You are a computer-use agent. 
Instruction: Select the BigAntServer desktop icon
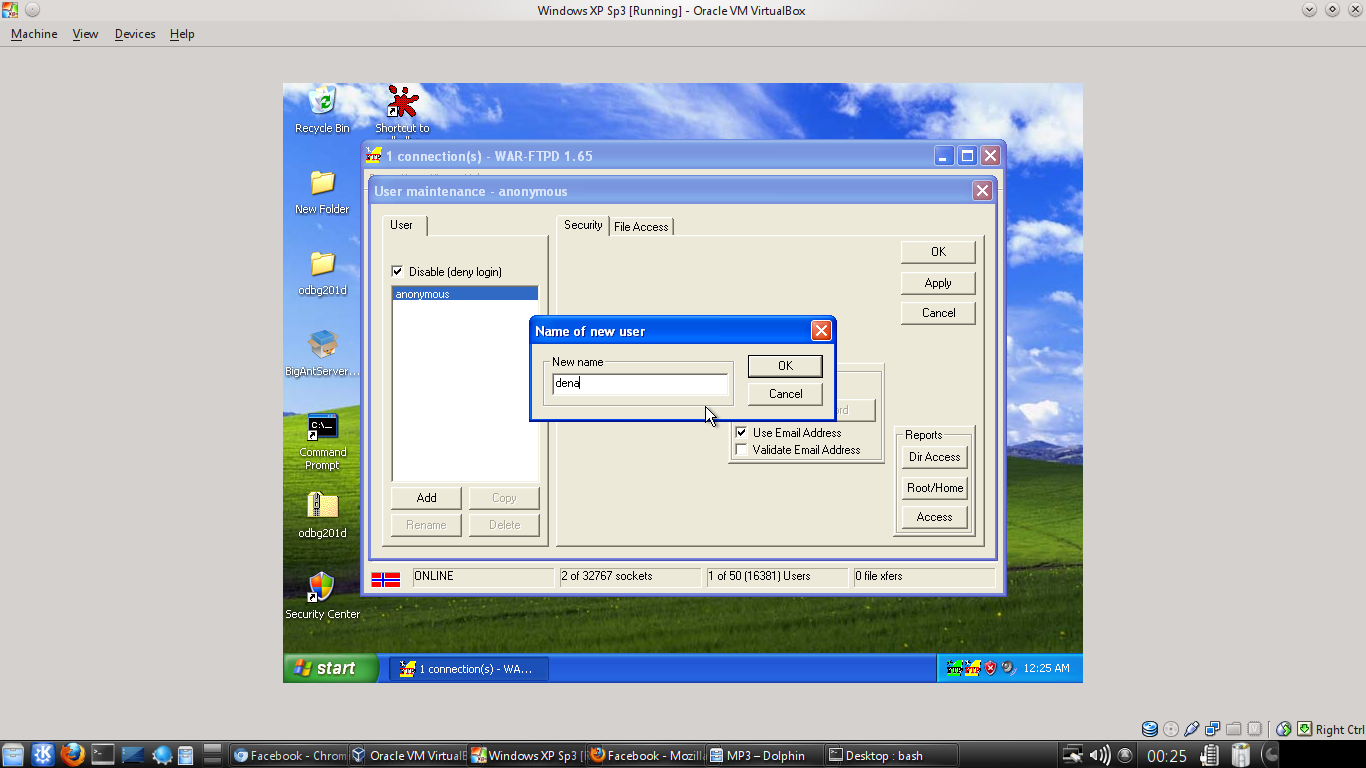(322, 344)
